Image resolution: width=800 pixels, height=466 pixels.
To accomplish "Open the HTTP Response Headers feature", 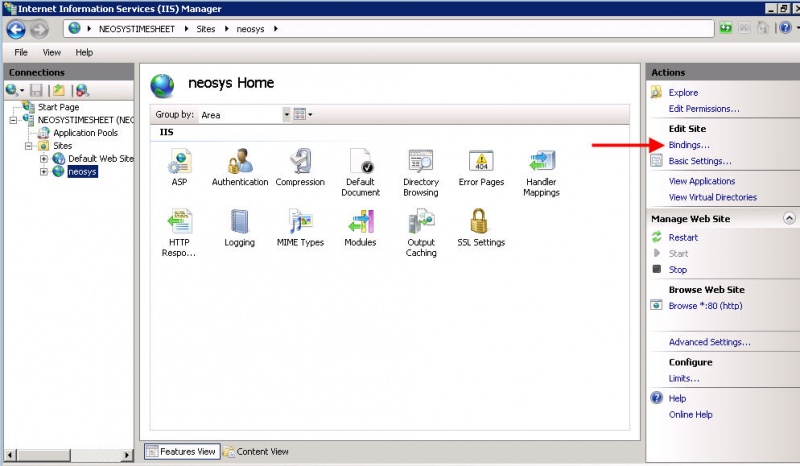I will (x=179, y=232).
